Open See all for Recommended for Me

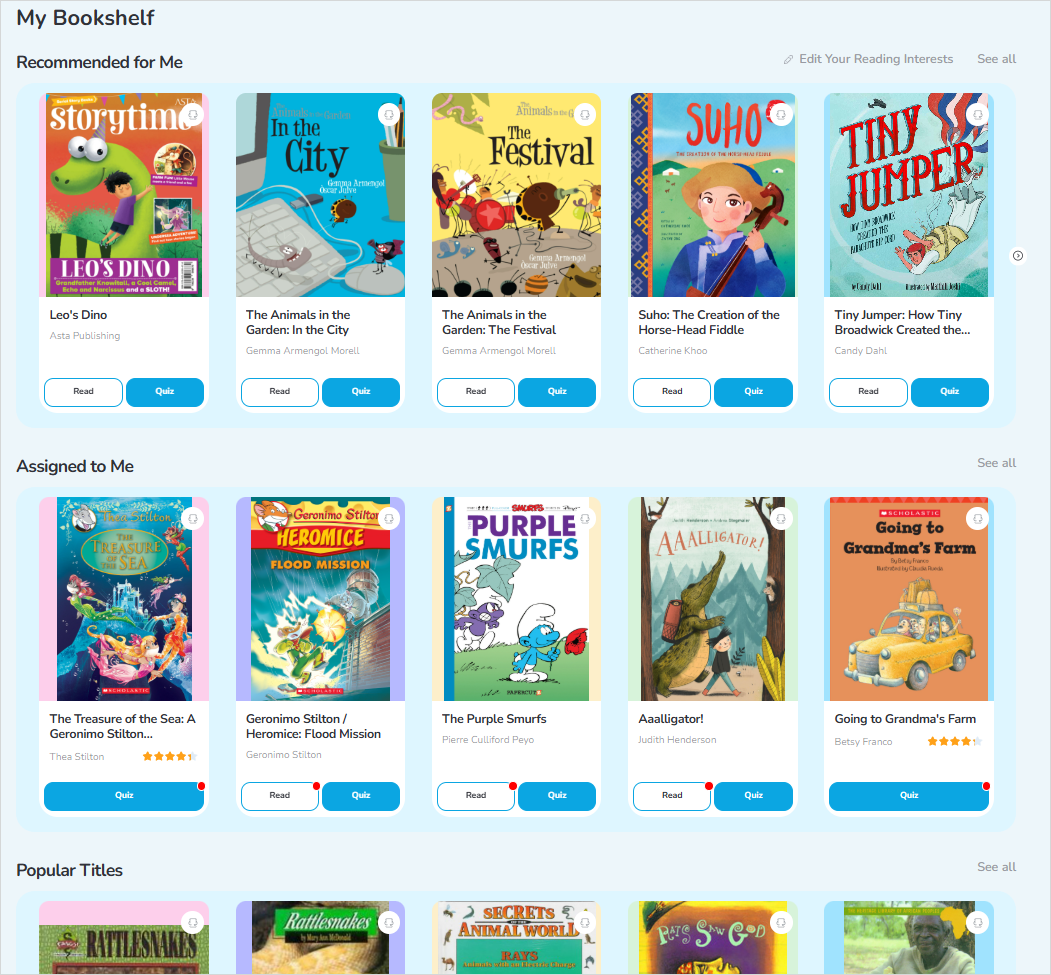click(x=996, y=59)
